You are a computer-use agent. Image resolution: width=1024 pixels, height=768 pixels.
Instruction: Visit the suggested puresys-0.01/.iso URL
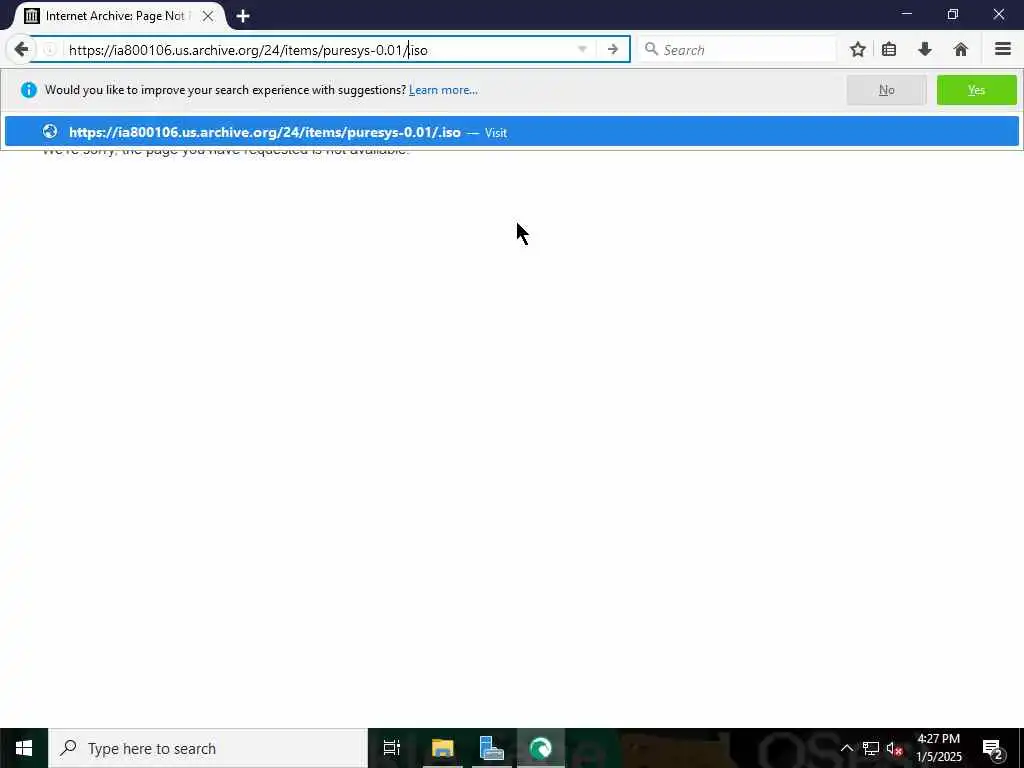point(511,132)
